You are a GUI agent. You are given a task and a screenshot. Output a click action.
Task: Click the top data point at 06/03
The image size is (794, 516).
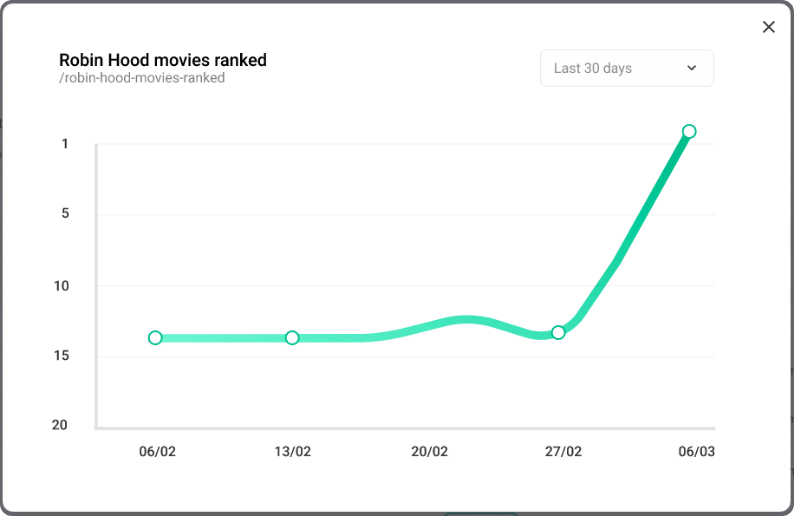tap(689, 131)
